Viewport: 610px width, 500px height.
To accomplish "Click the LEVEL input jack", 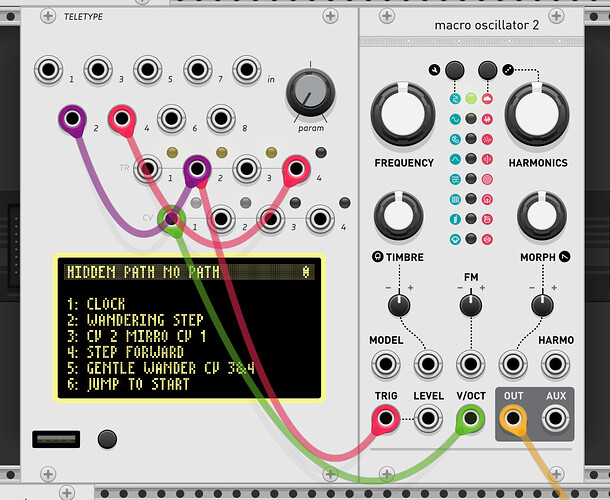I will pos(429,418).
